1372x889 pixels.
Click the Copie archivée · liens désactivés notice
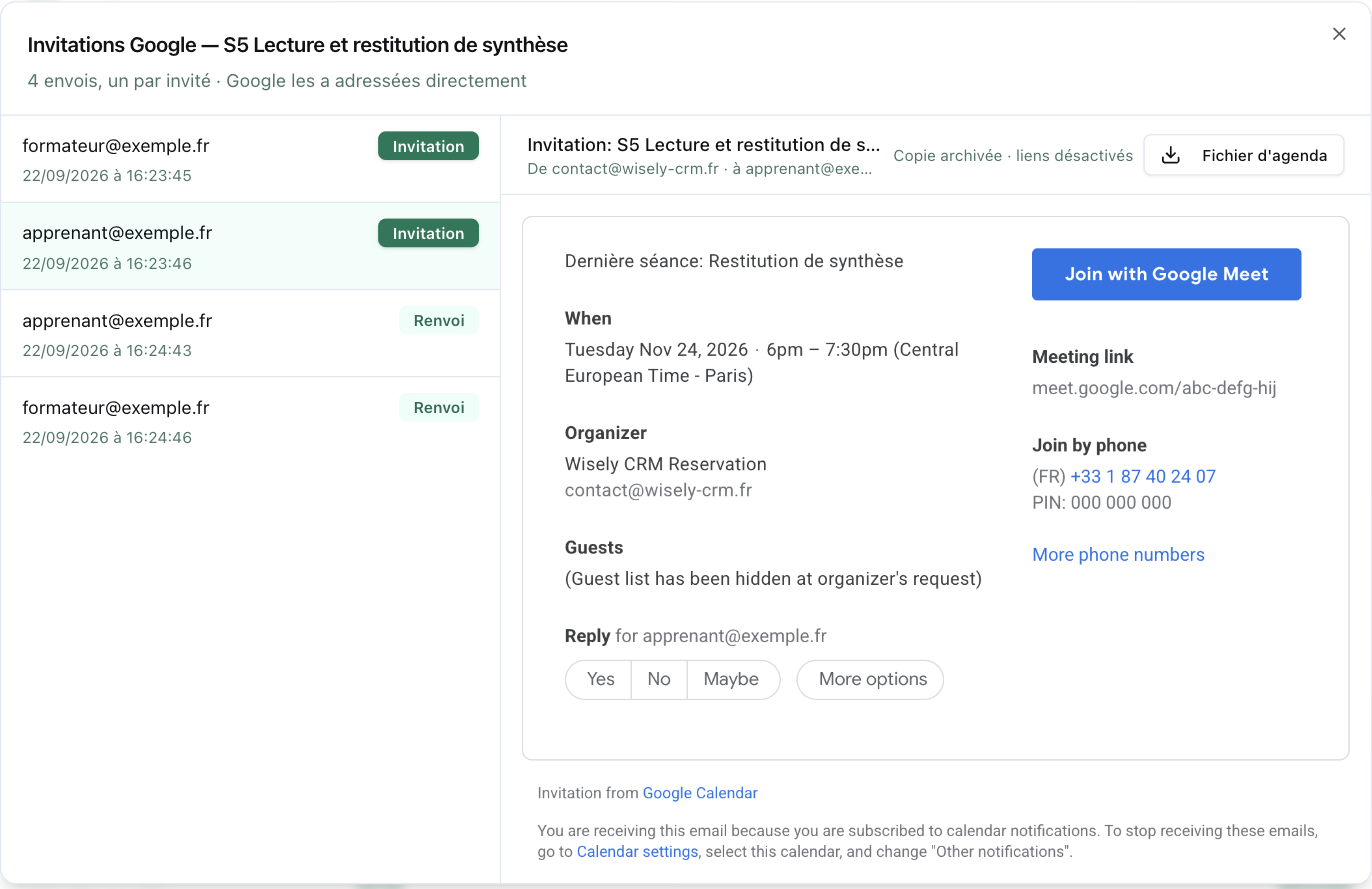click(x=1013, y=156)
